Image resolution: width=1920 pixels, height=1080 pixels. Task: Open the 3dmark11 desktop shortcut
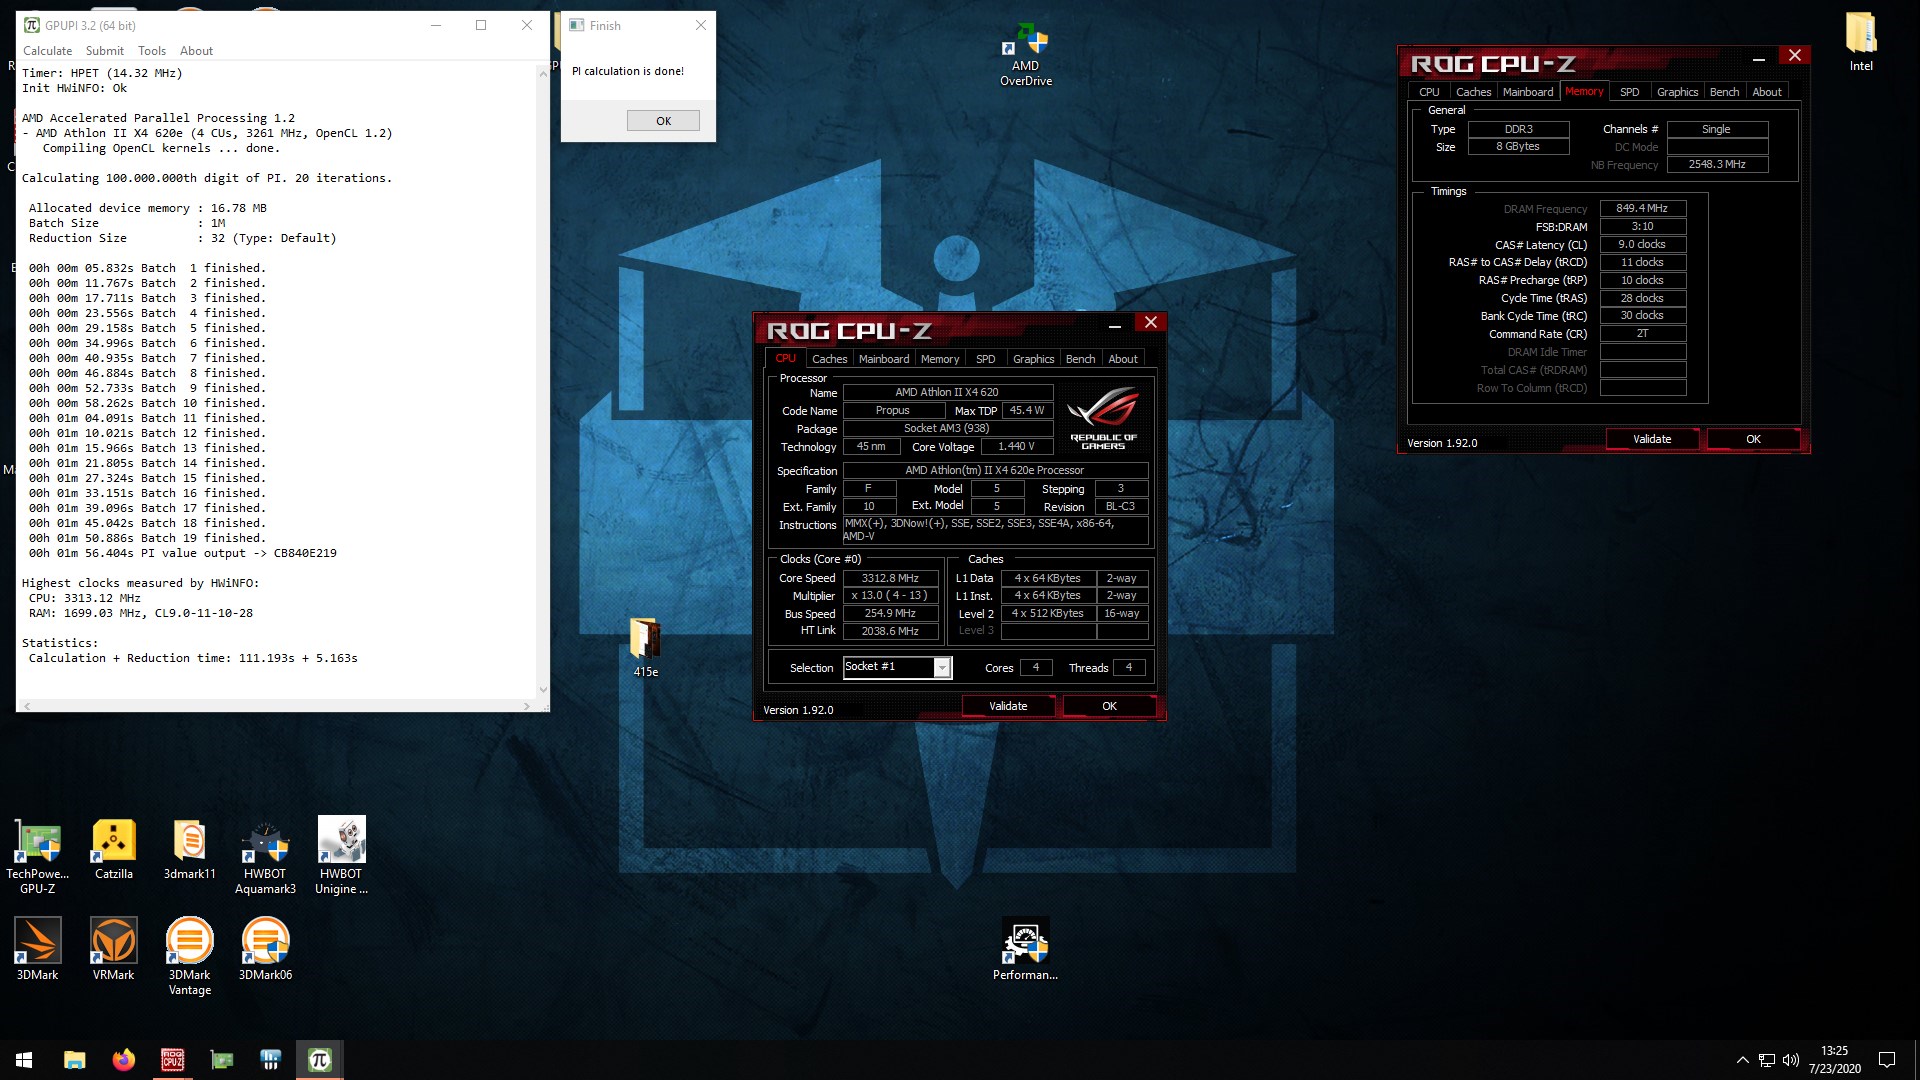[190, 850]
